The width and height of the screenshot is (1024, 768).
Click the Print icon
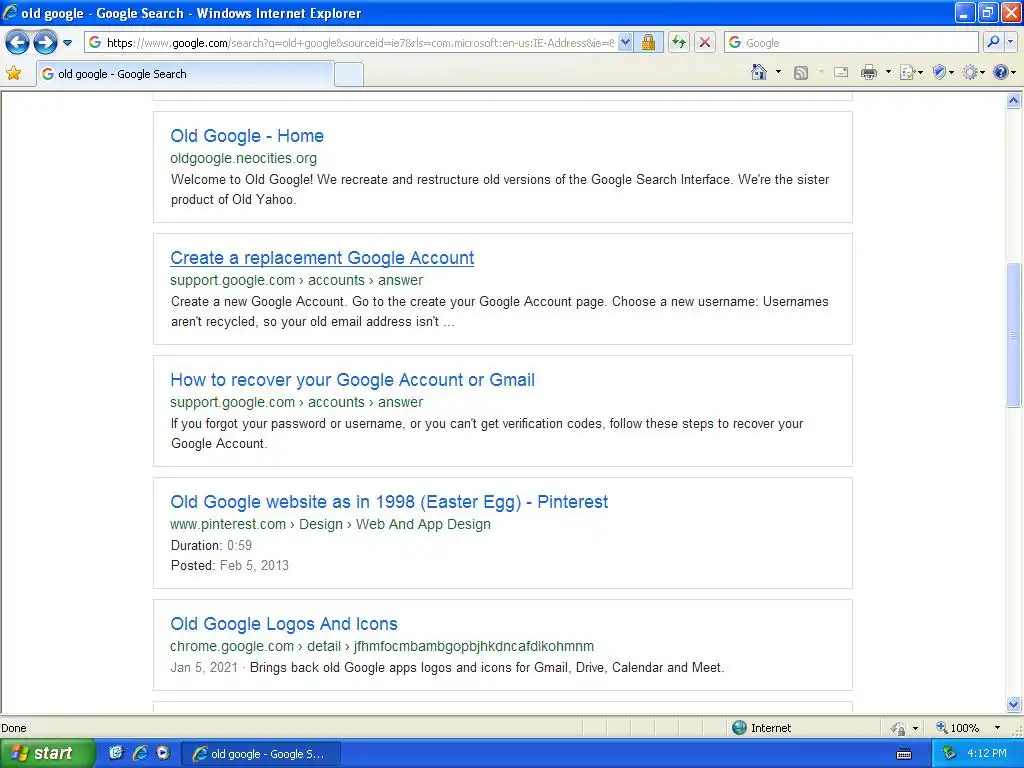[x=869, y=72]
